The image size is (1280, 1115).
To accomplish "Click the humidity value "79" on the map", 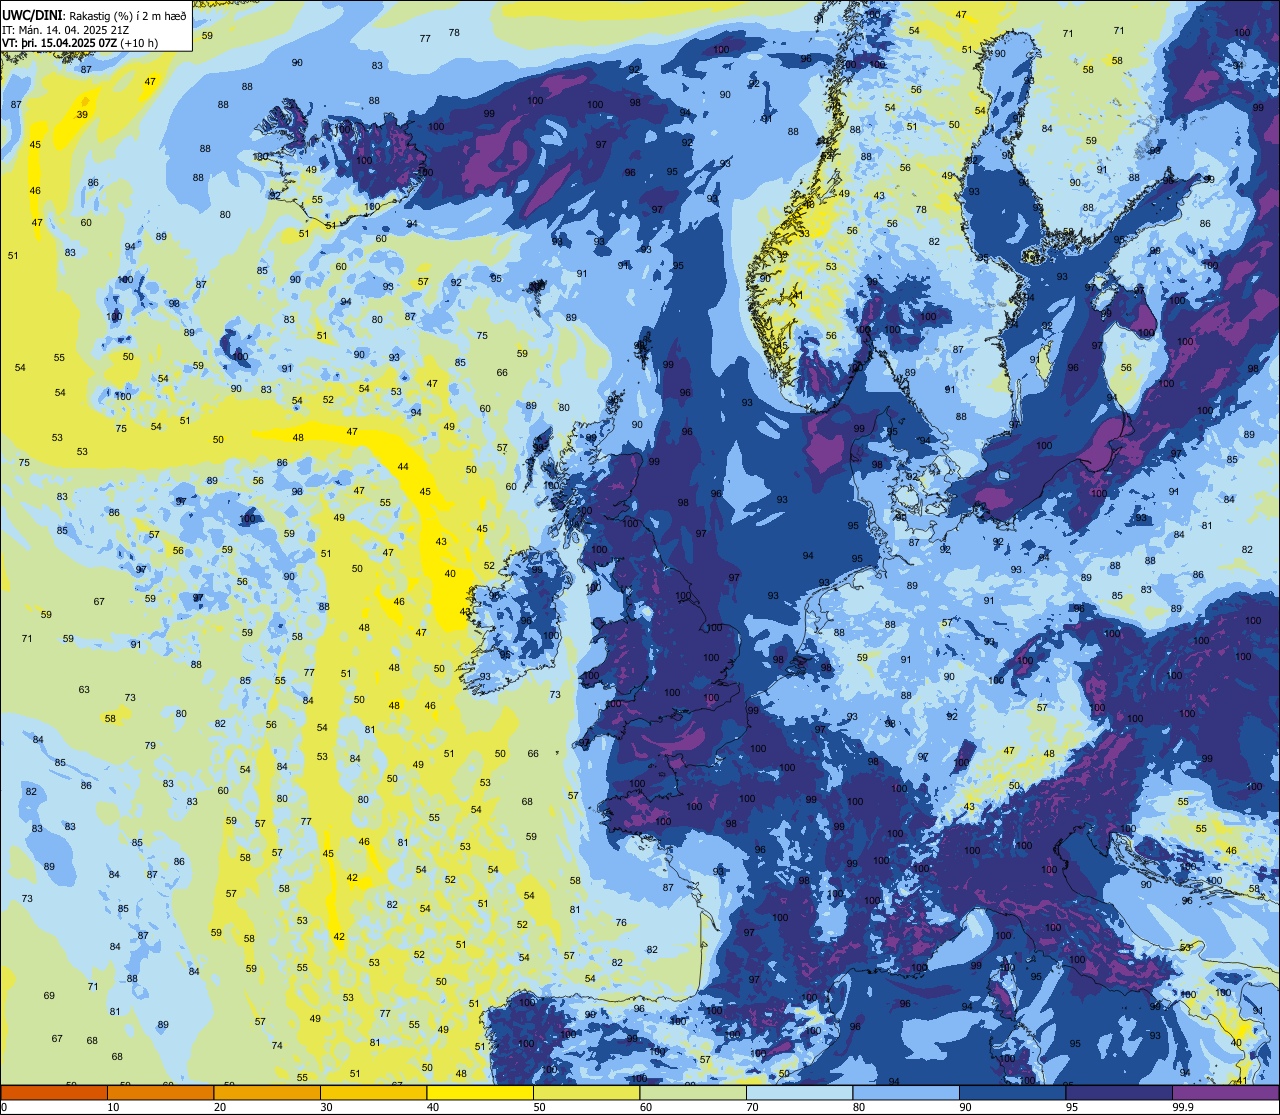I will pyautogui.click(x=150, y=745).
